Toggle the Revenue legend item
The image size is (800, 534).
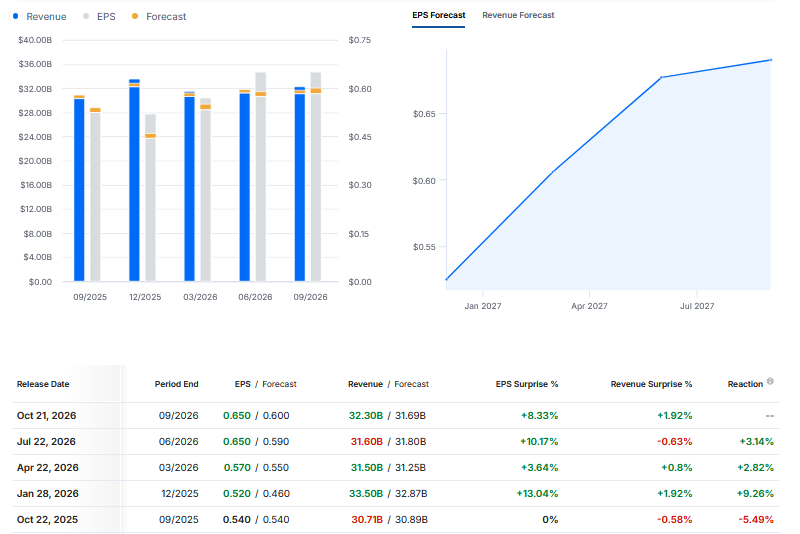(40, 16)
